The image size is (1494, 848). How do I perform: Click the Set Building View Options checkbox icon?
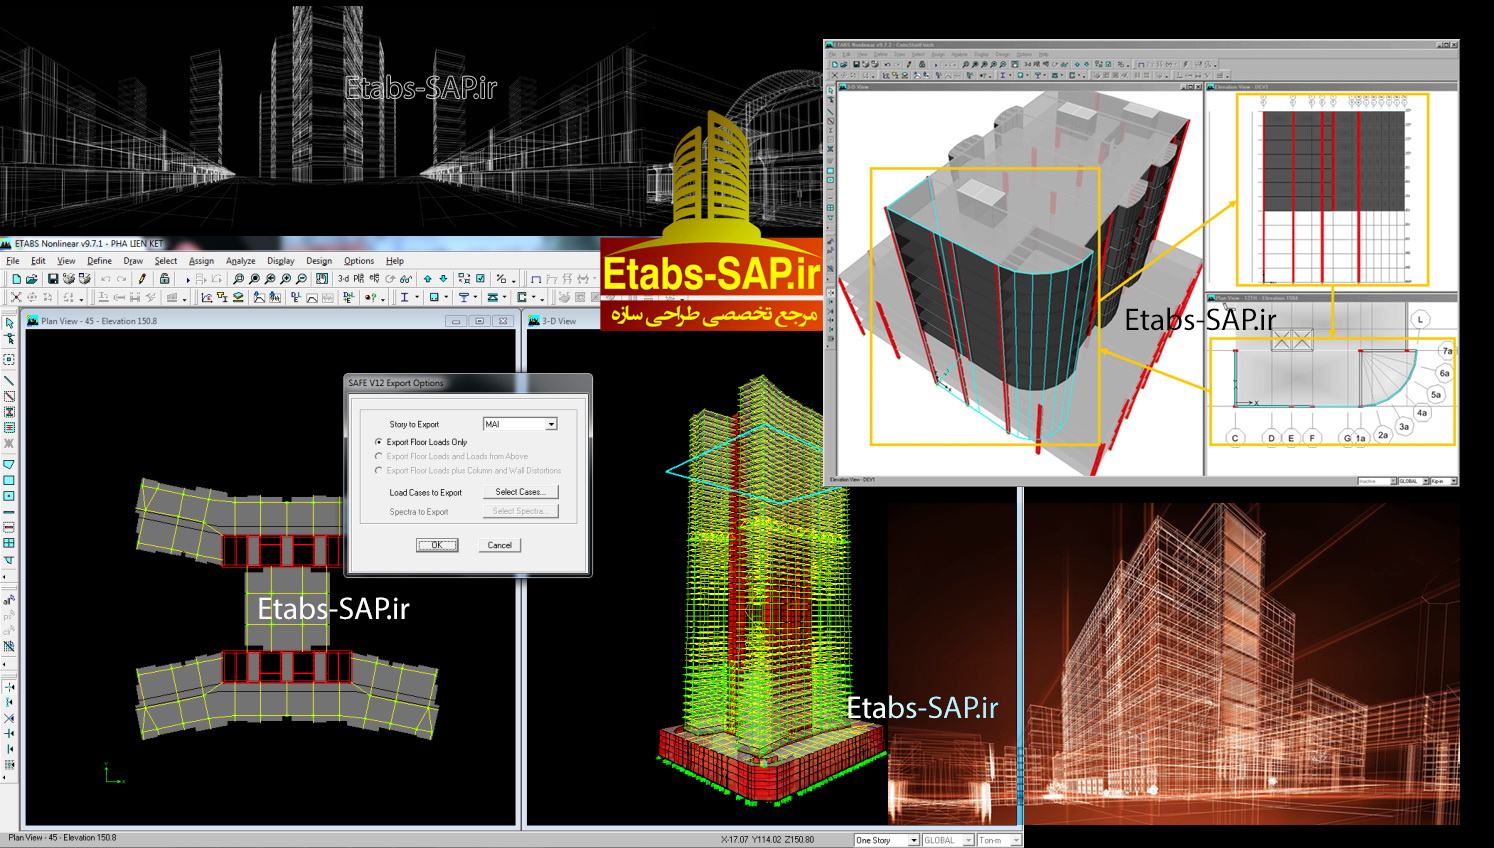click(480, 279)
